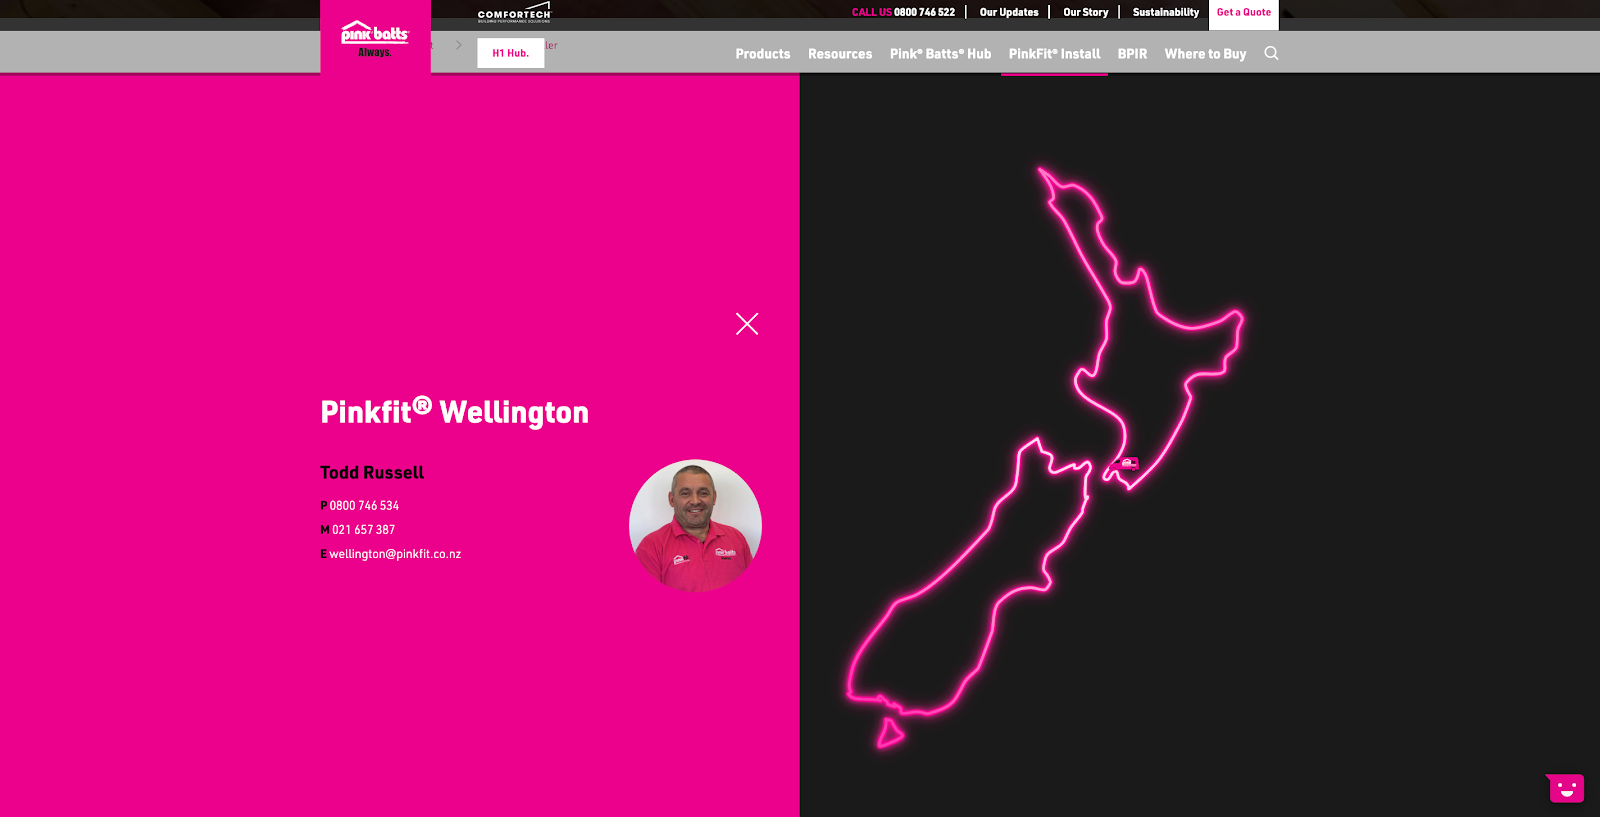Open the pink chat widget icon
This screenshot has width=1600, height=817.
(x=1566, y=788)
